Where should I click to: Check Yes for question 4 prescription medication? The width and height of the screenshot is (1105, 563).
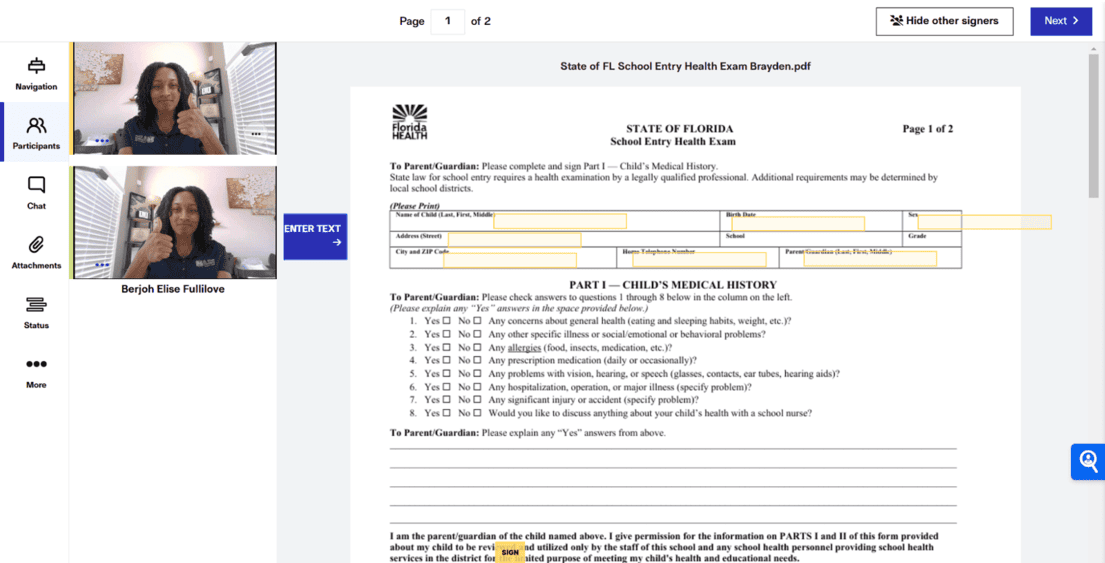pyautogui.click(x=446, y=361)
